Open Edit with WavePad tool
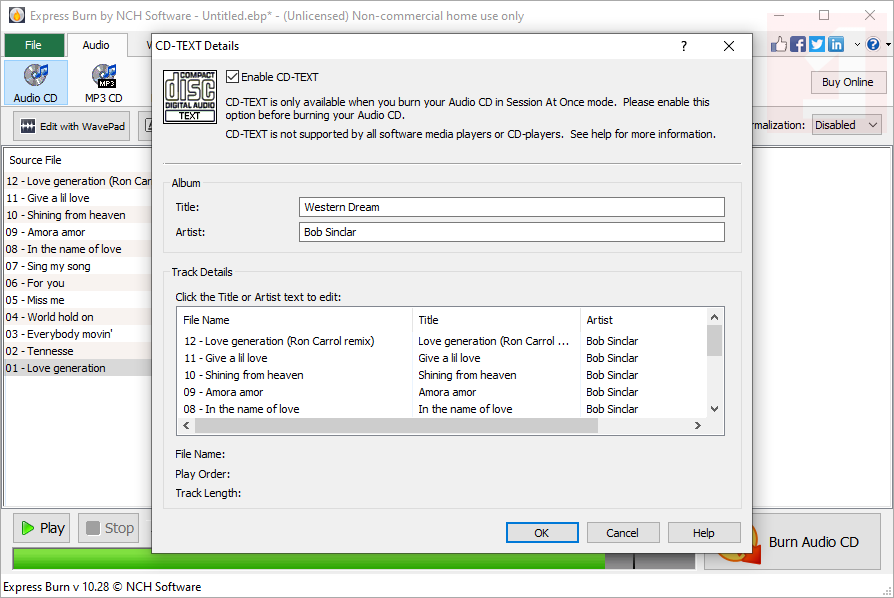 tap(72, 126)
